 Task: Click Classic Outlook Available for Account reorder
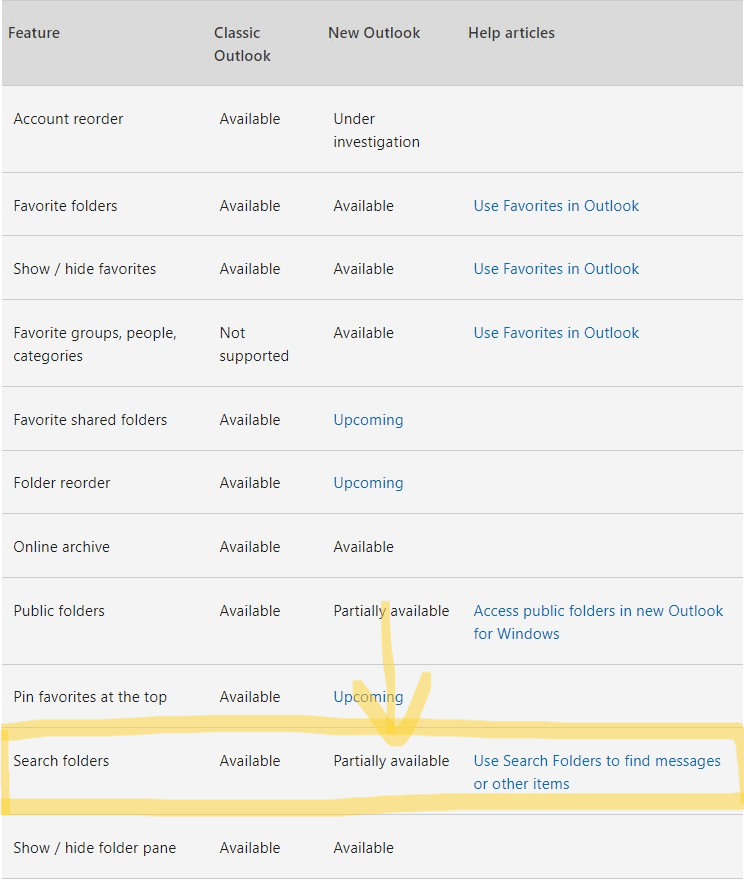click(x=250, y=119)
